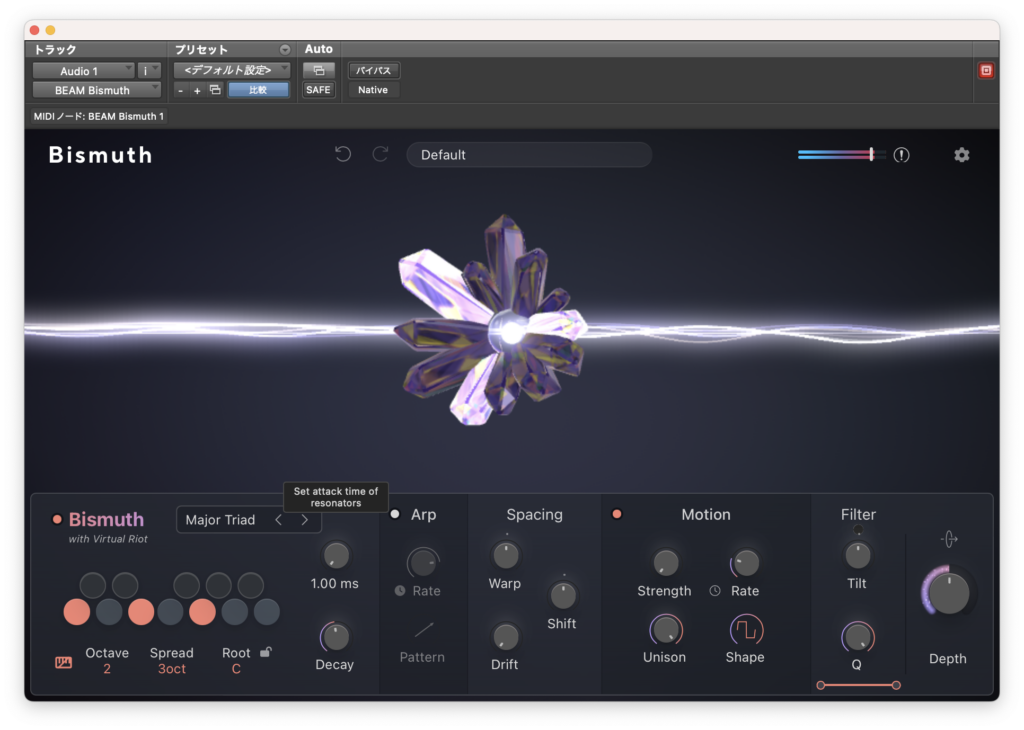Viewport: 1024px width, 730px height.
Task: Toggle the B note key, last lower-row circle
Action: 266,612
